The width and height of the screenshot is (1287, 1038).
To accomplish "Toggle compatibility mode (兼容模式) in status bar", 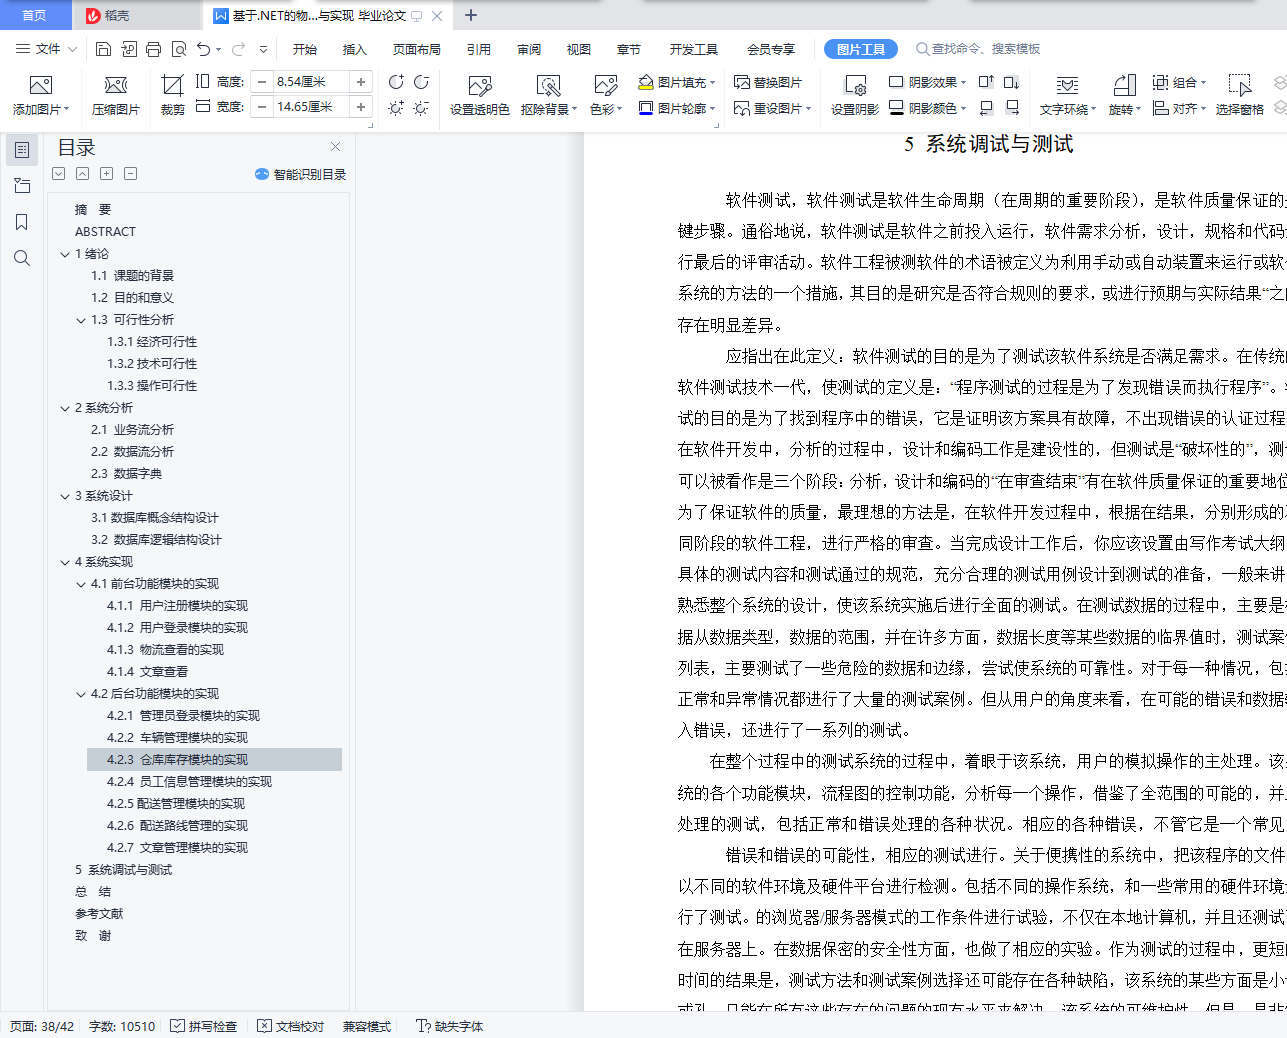I will (367, 1026).
